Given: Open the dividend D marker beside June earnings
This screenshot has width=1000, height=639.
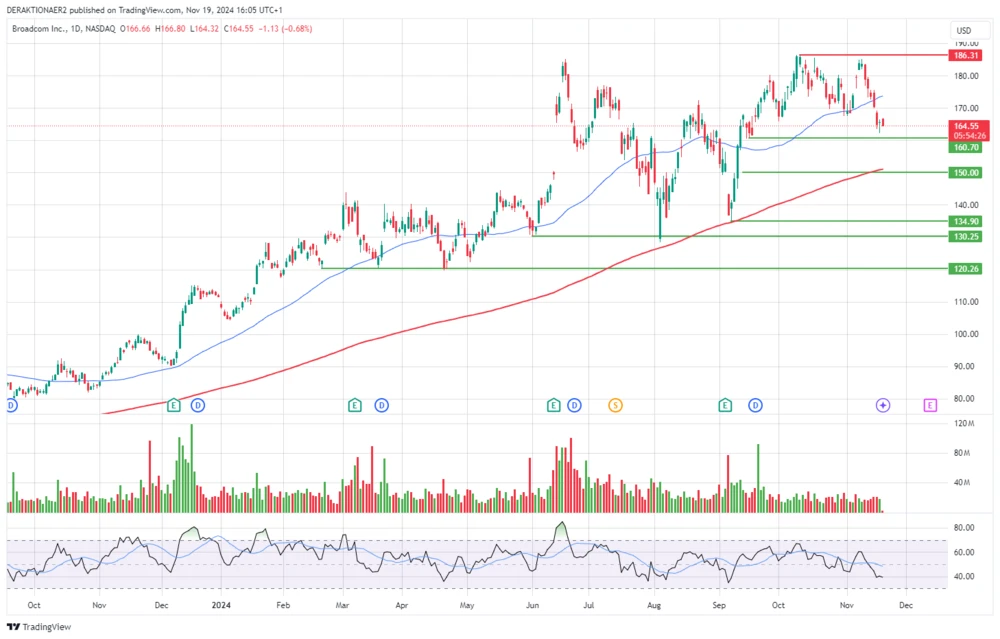Looking at the screenshot, I should 573,406.
